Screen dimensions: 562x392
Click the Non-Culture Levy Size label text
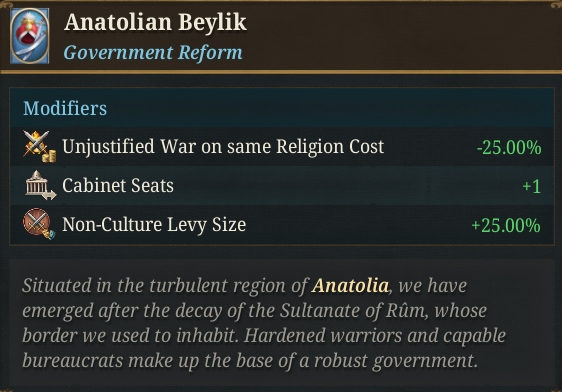pos(154,225)
